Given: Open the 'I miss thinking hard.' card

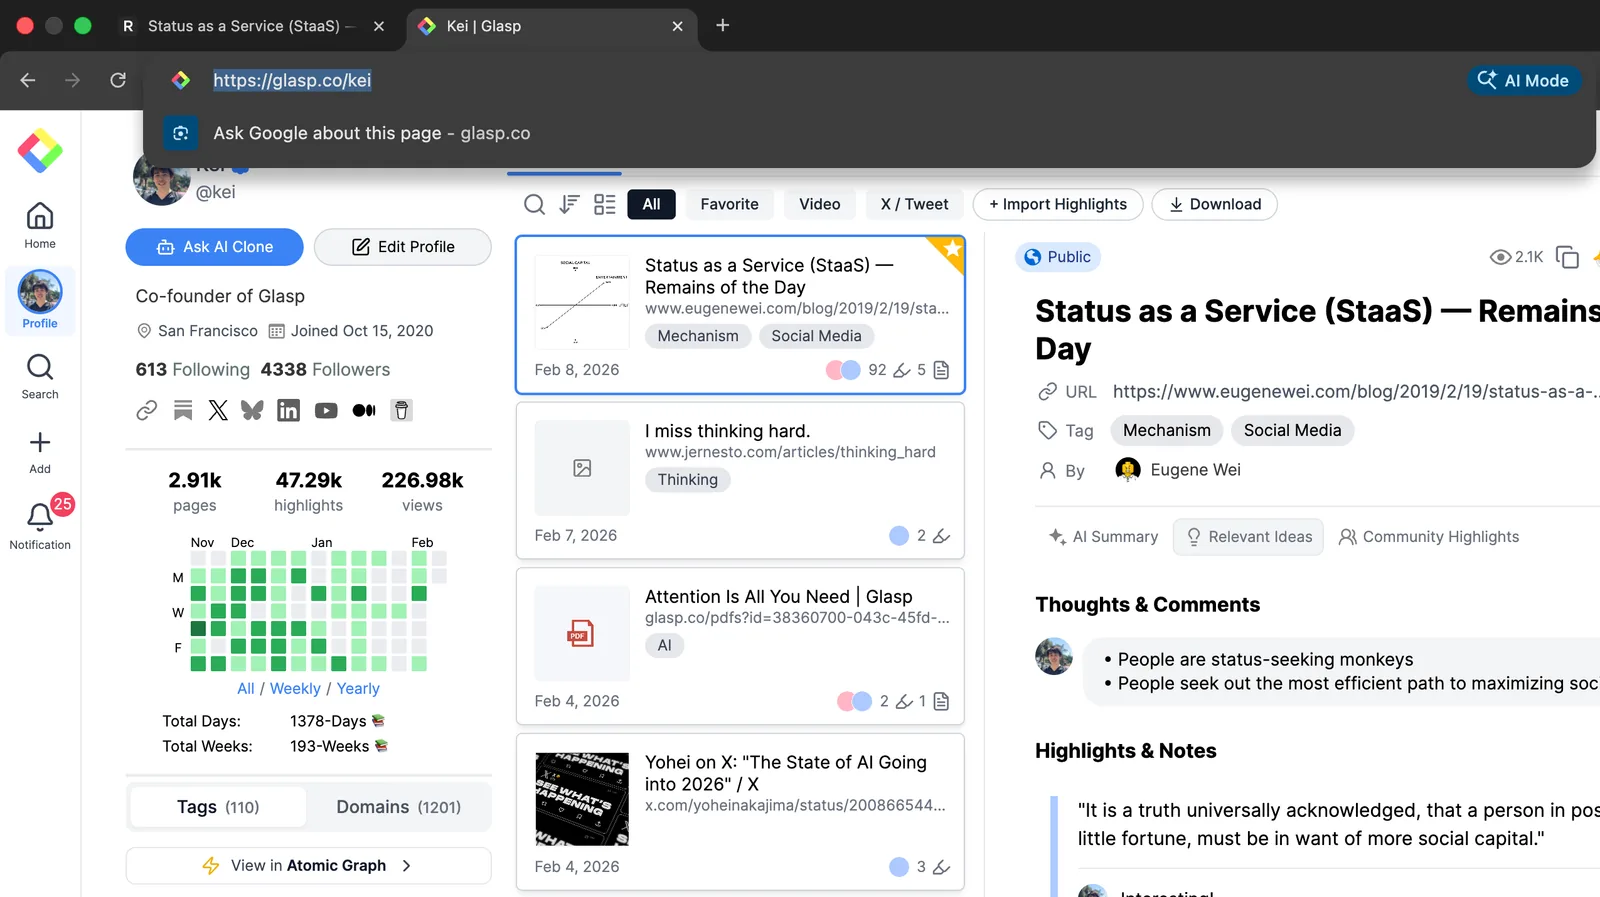Looking at the screenshot, I should point(740,481).
